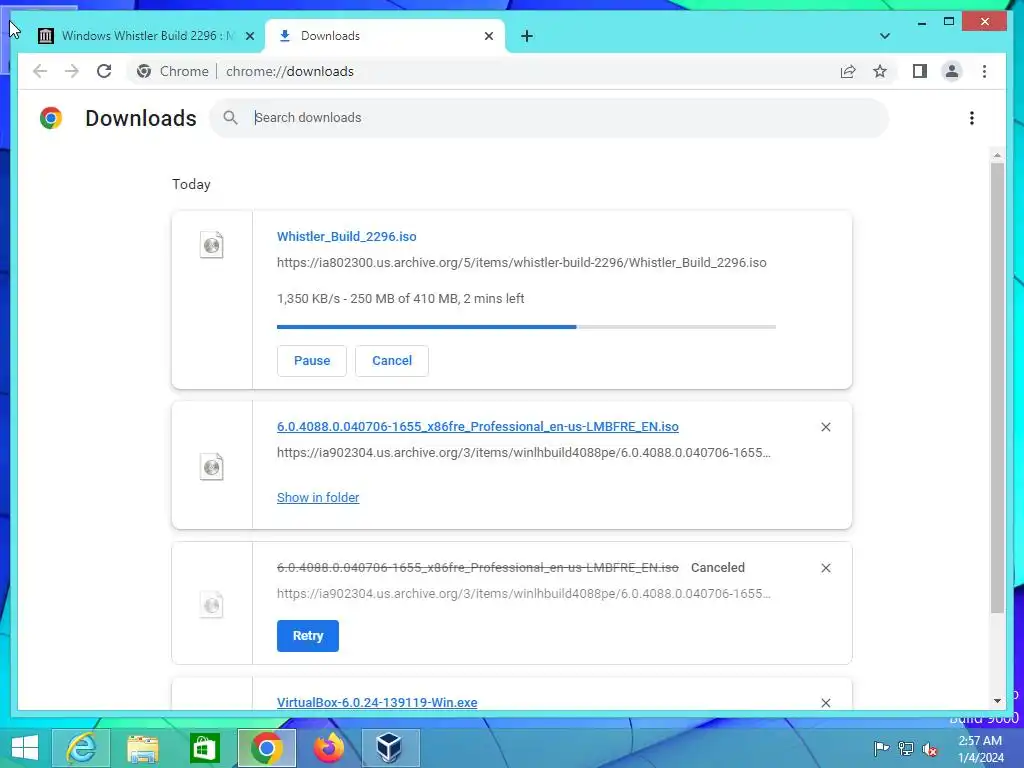Screen dimensions: 1024x768
Task: Launch Firefox from the taskbar
Action: pyautogui.click(x=328, y=747)
